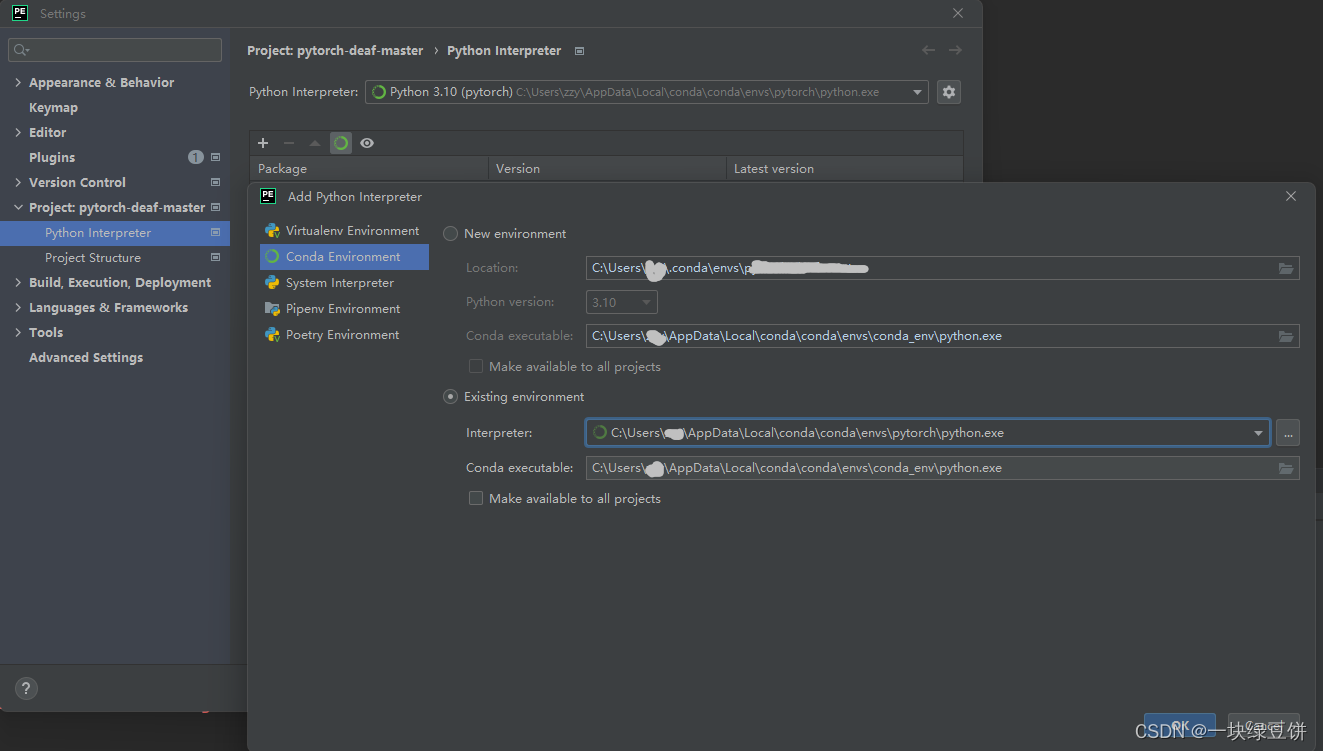Click the Plugins update badge
Screen dimensions: 1323x751
(195, 157)
